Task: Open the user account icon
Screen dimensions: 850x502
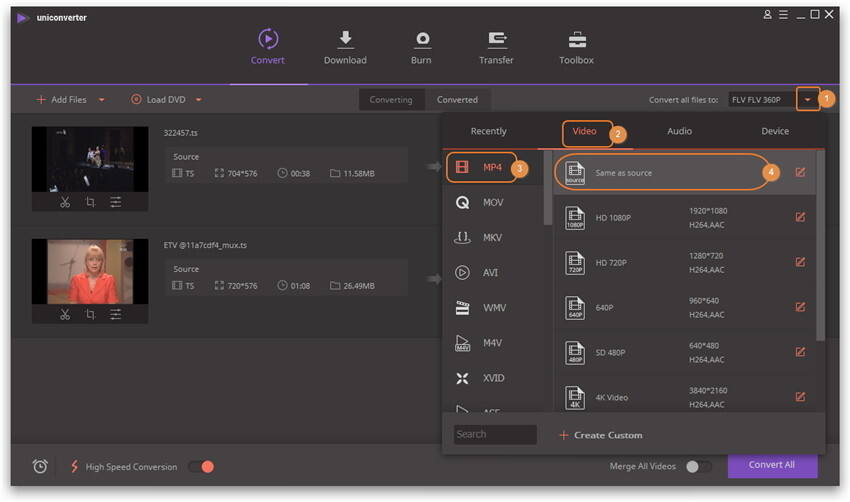Action: click(x=768, y=15)
